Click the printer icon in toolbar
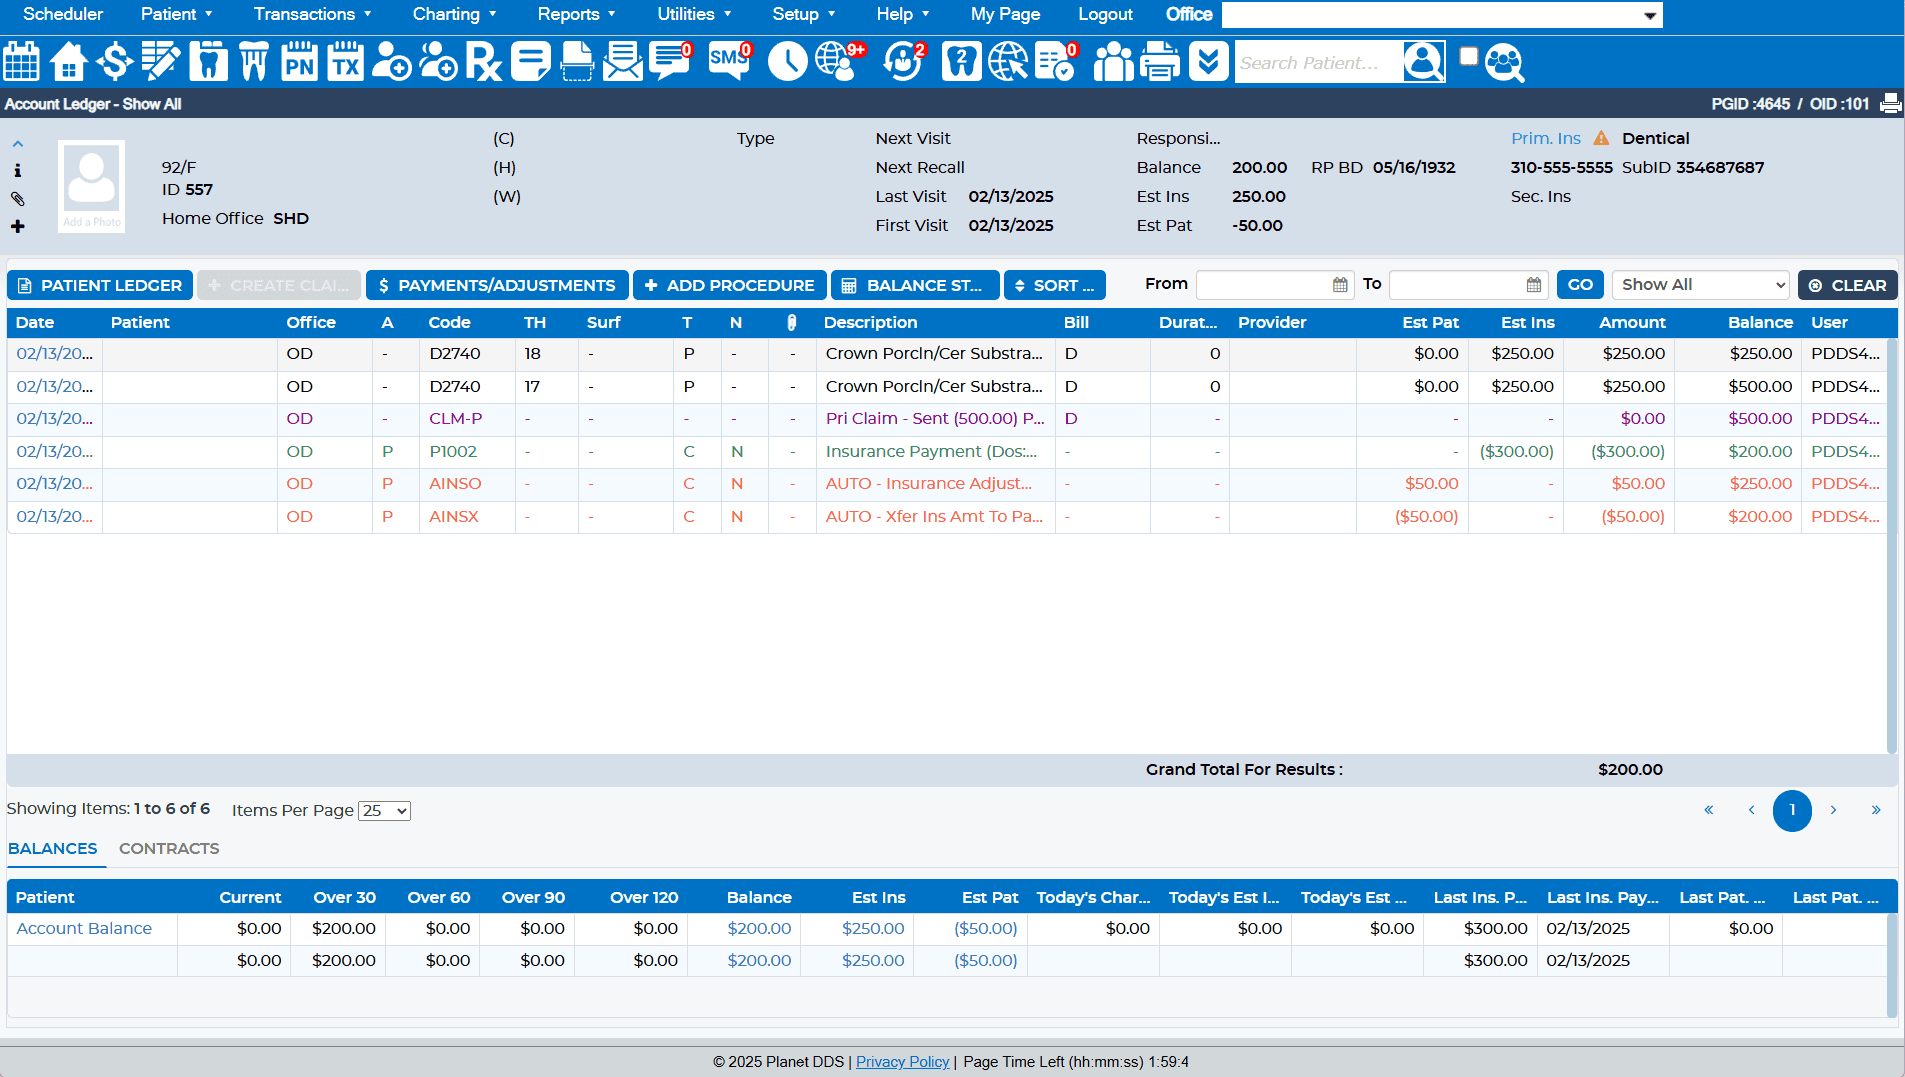 pyautogui.click(x=1160, y=62)
